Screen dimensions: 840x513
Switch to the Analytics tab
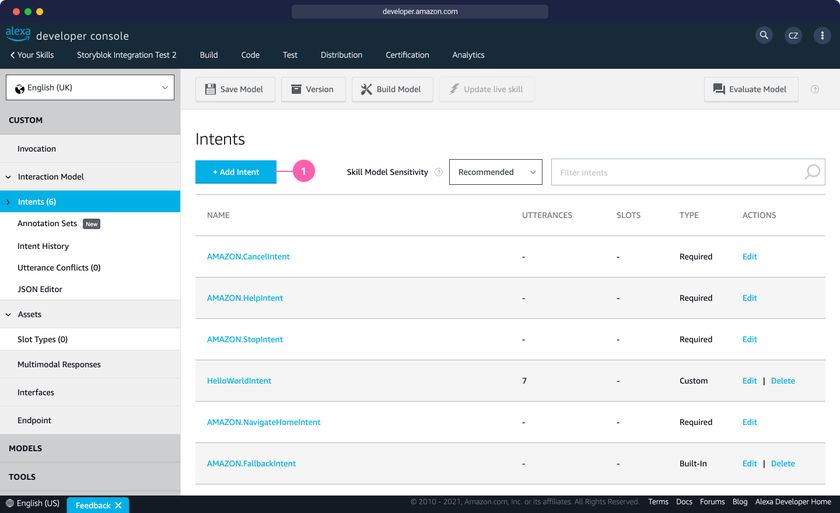coord(468,55)
